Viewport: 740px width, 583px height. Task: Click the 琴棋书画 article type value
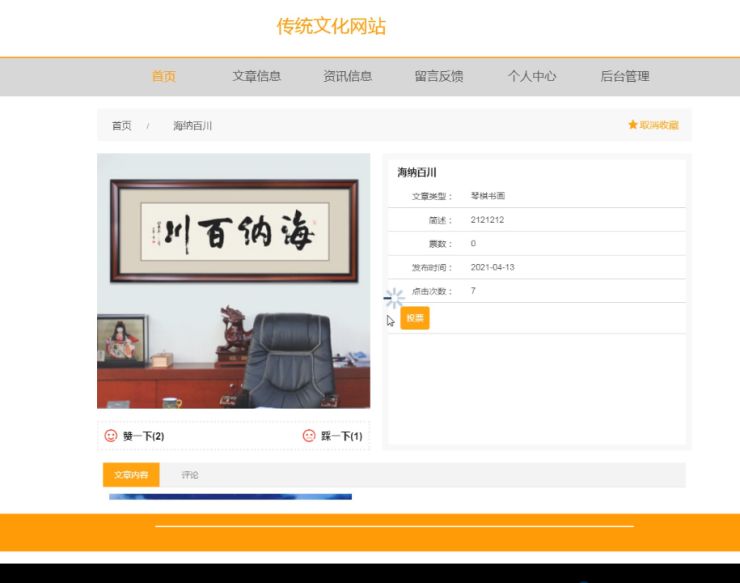pos(488,196)
